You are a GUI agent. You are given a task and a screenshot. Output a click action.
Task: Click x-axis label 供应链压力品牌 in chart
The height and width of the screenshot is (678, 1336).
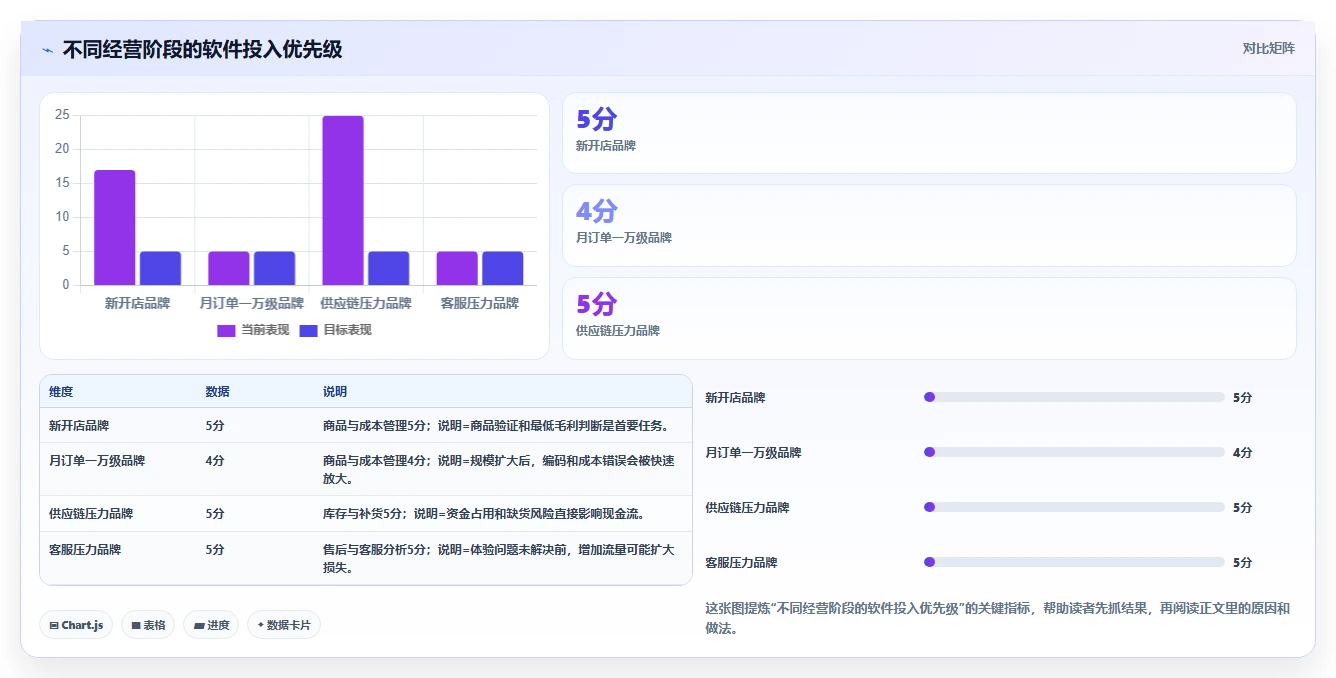click(366, 303)
